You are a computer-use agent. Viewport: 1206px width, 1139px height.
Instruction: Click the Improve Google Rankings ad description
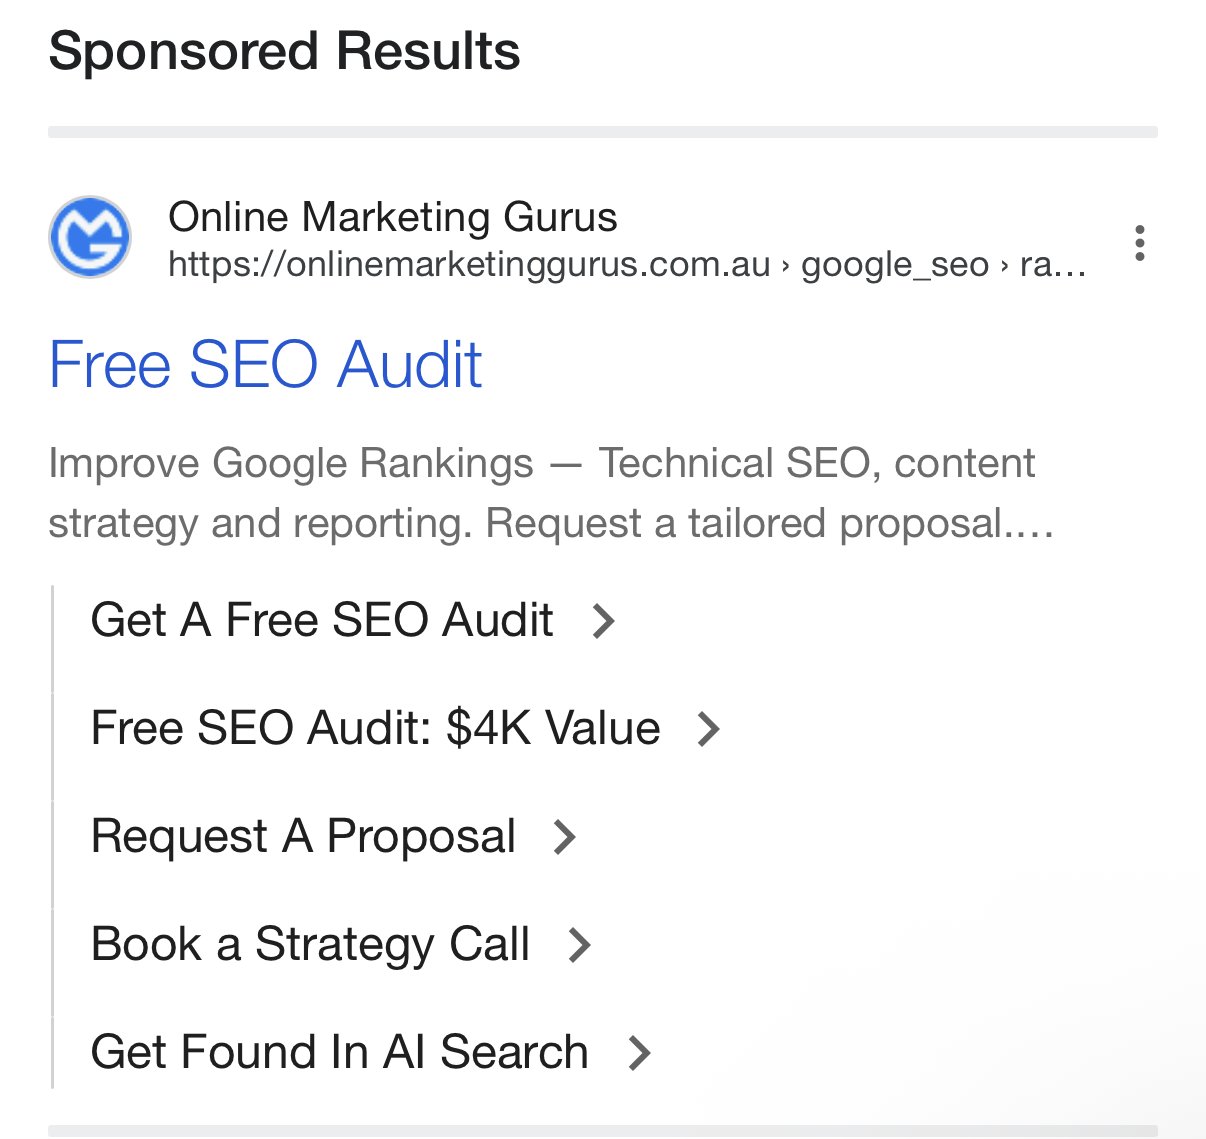(551, 493)
